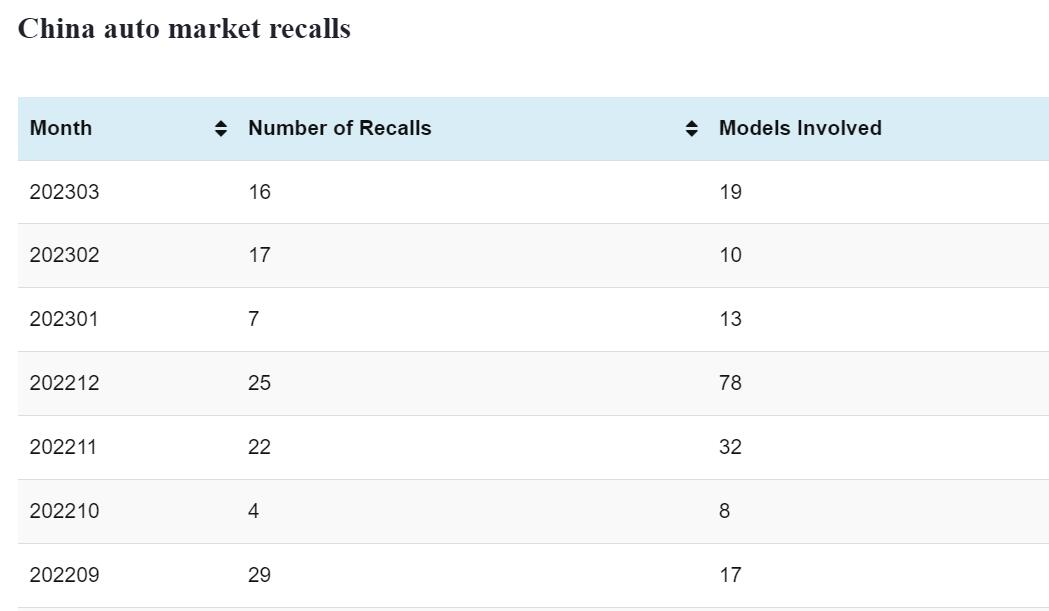
Task: Click the 202210 month cell
Action: pos(65,511)
